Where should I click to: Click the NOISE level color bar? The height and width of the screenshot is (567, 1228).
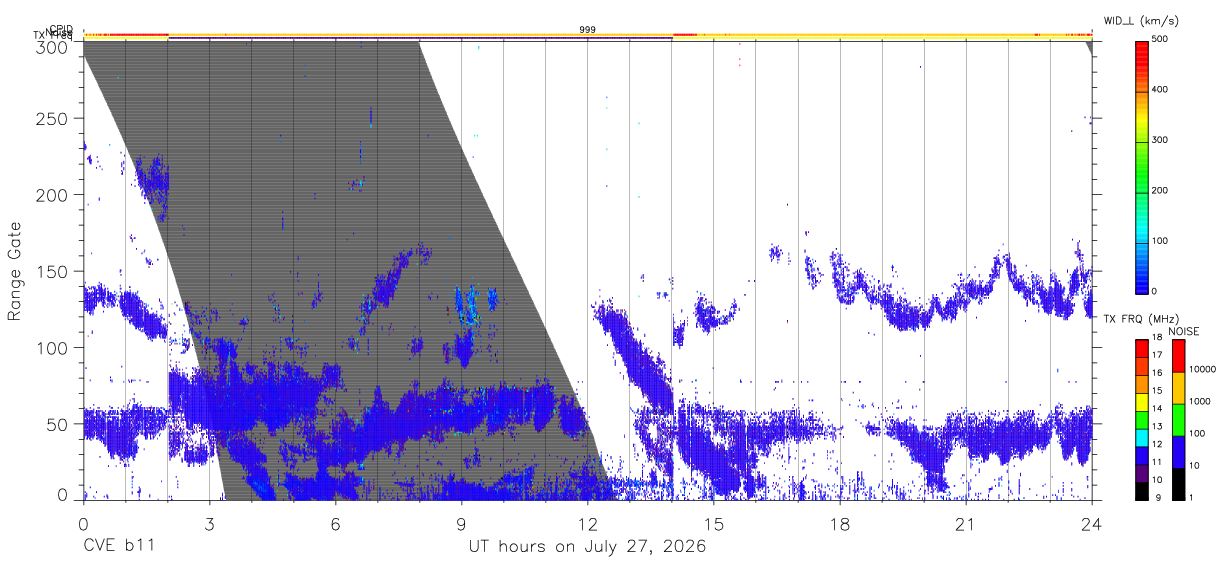coord(1179,419)
